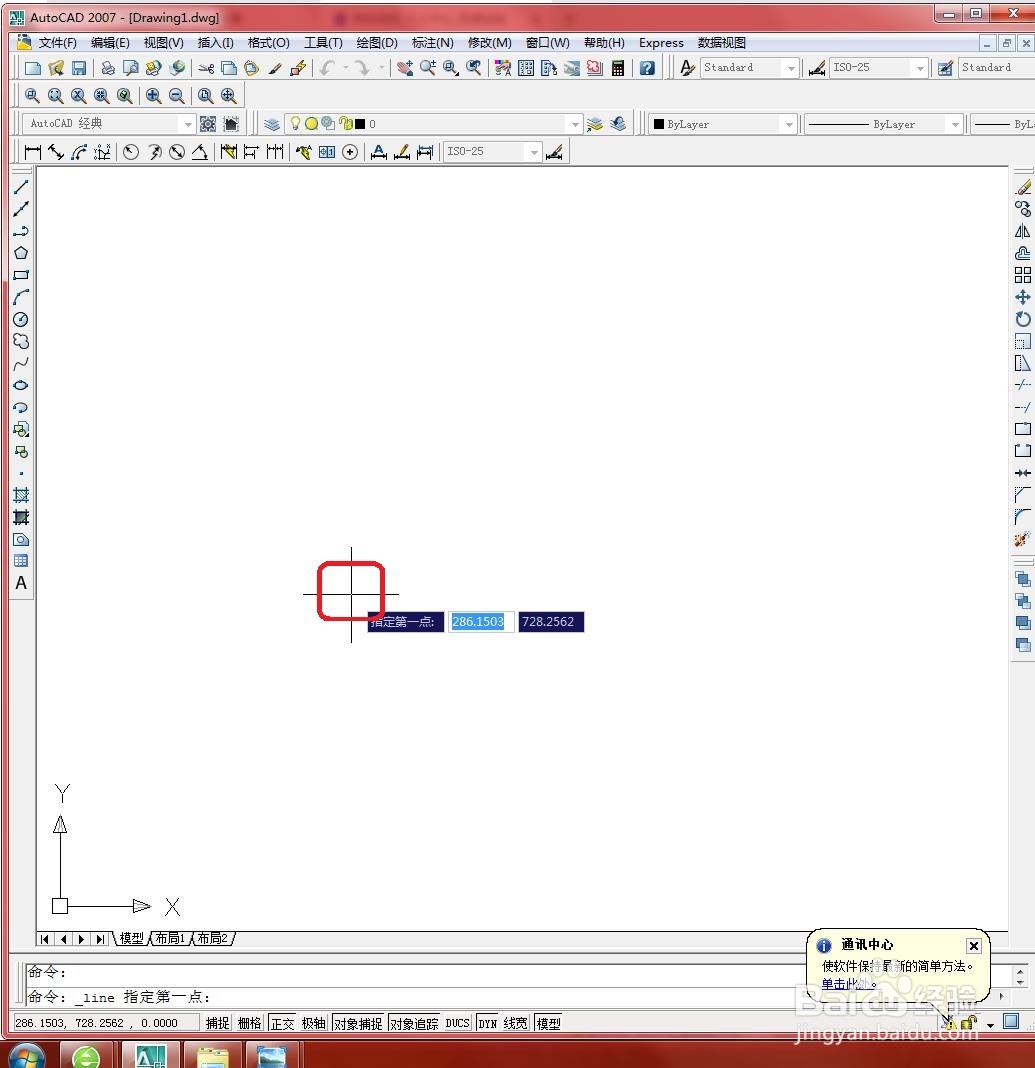Click the last-tab navigation arrow button
This screenshot has height=1068, width=1035.
[100, 939]
